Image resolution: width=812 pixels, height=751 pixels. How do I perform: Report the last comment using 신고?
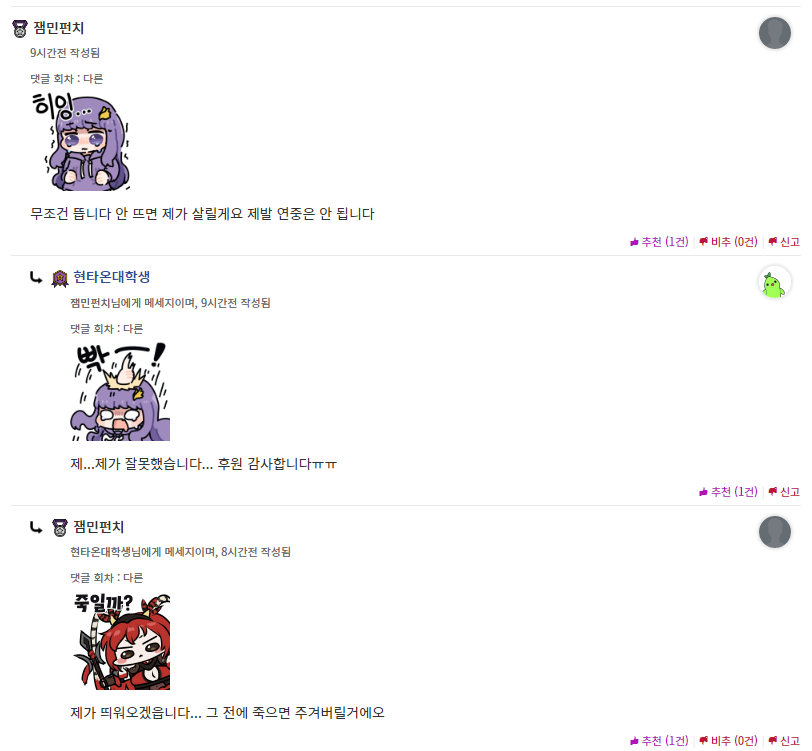pos(784,741)
